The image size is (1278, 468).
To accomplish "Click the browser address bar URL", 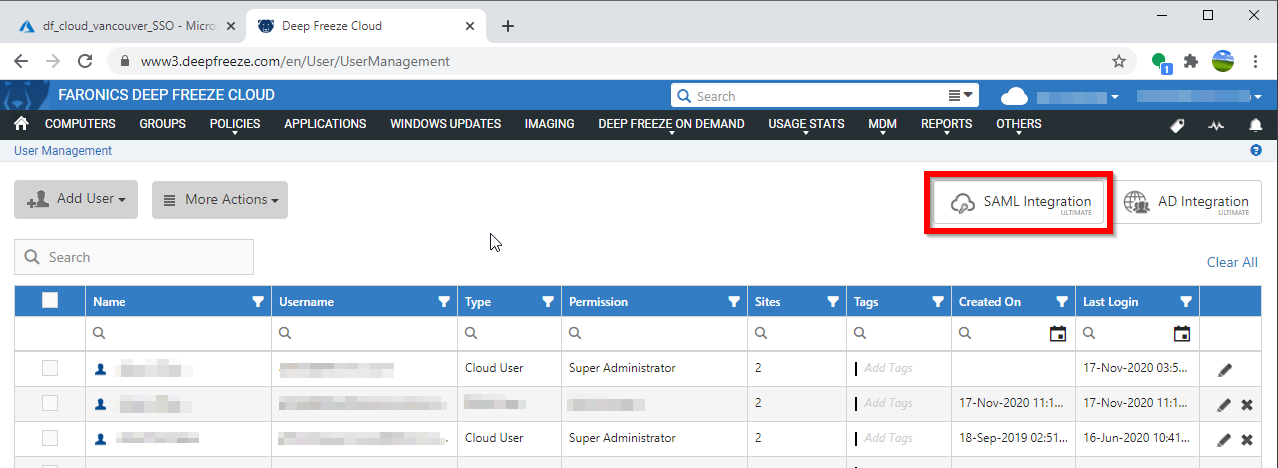I will 295,61.
